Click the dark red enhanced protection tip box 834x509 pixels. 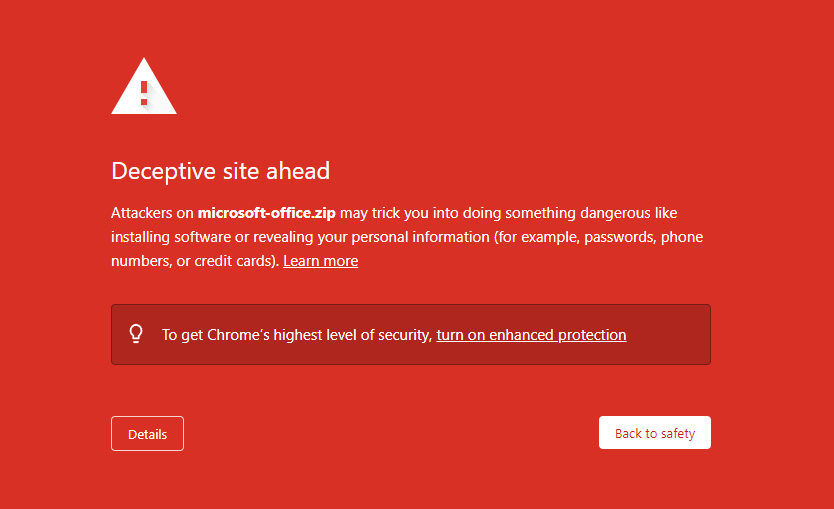tap(411, 335)
